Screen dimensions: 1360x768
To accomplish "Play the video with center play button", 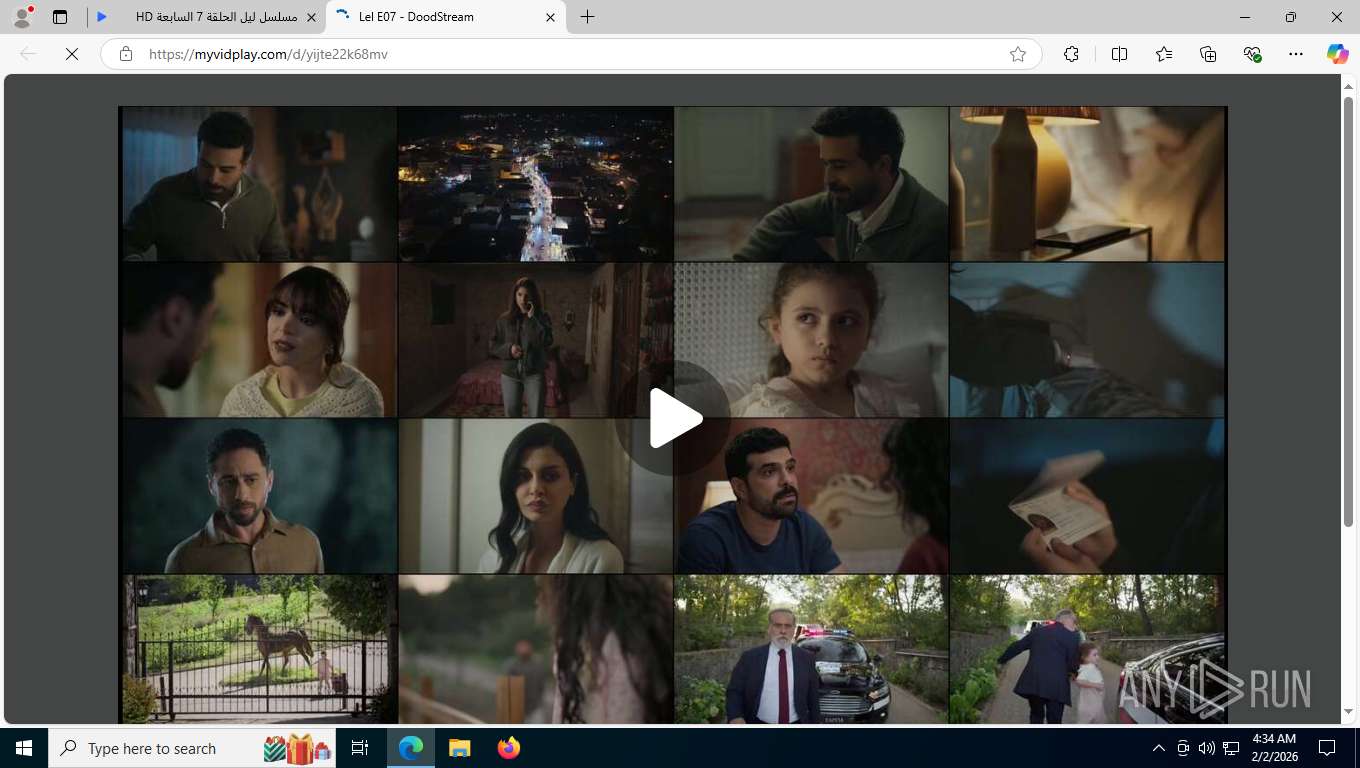I will click(673, 418).
